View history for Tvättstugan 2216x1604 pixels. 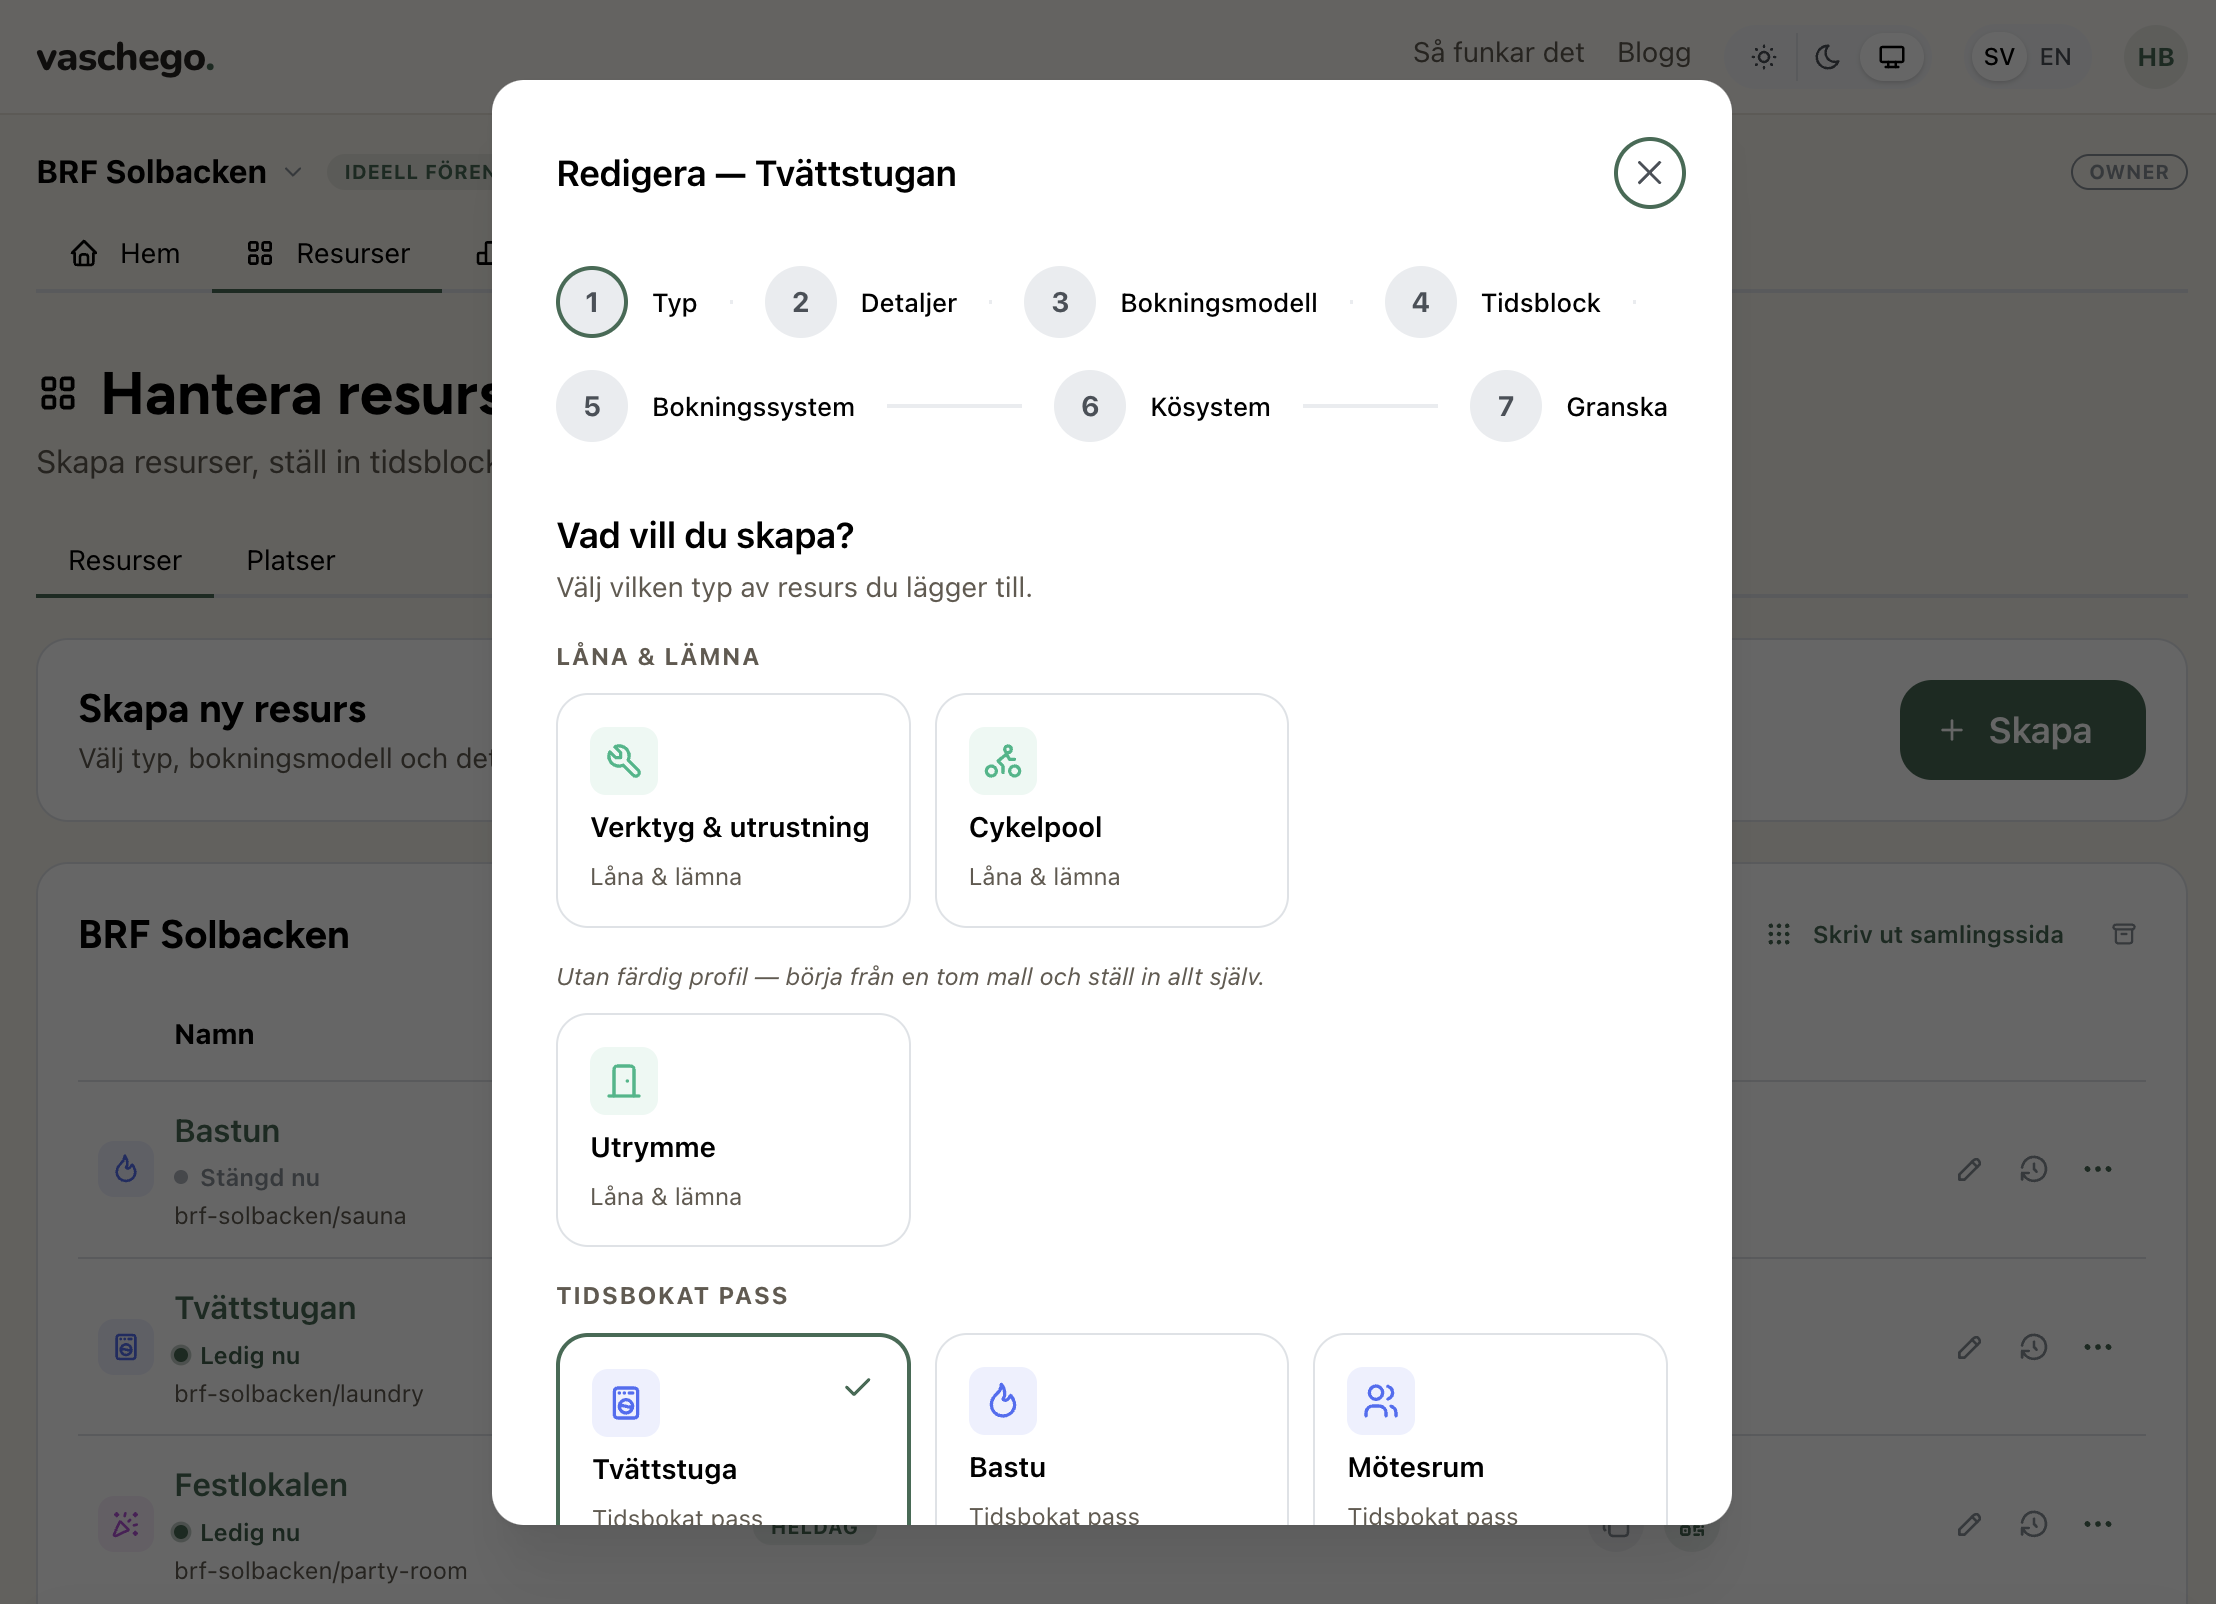(x=2034, y=1347)
